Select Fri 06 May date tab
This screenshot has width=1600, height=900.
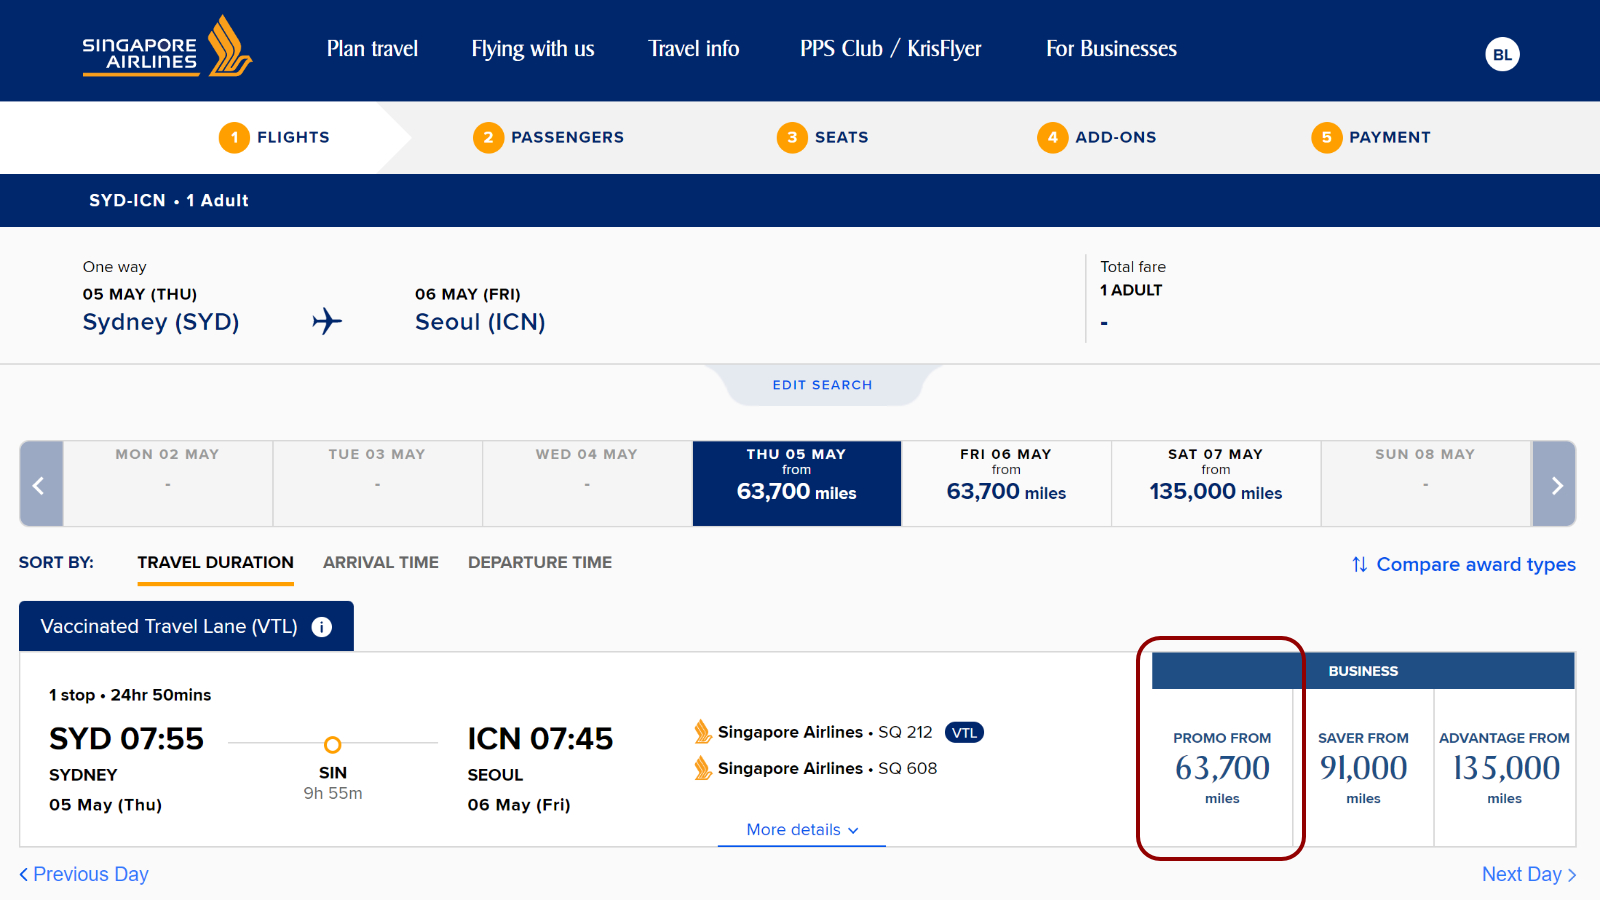(x=1006, y=484)
